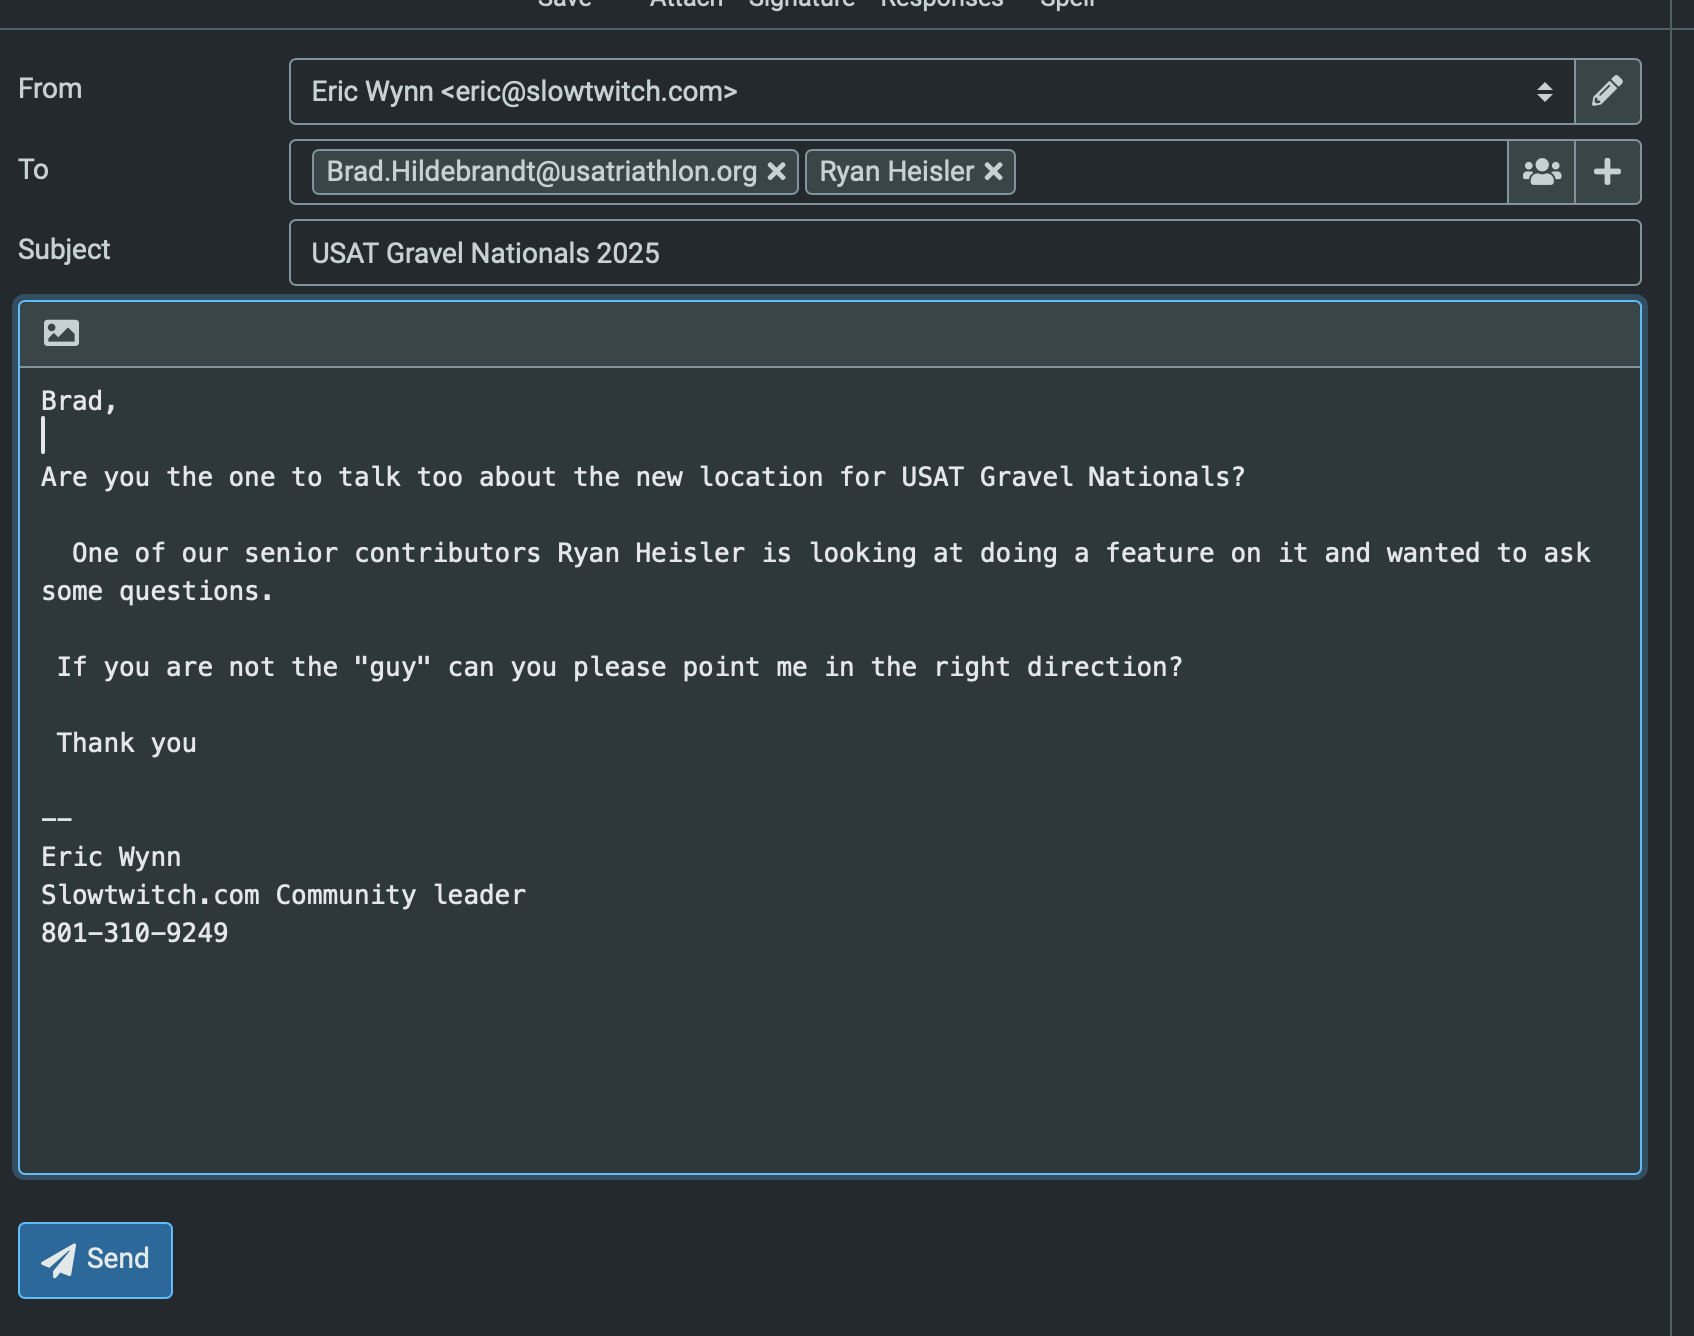Image resolution: width=1694 pixels, height=1336 pixels.
Task: Click empty area of message body below signature
Action: point(830,1060)
